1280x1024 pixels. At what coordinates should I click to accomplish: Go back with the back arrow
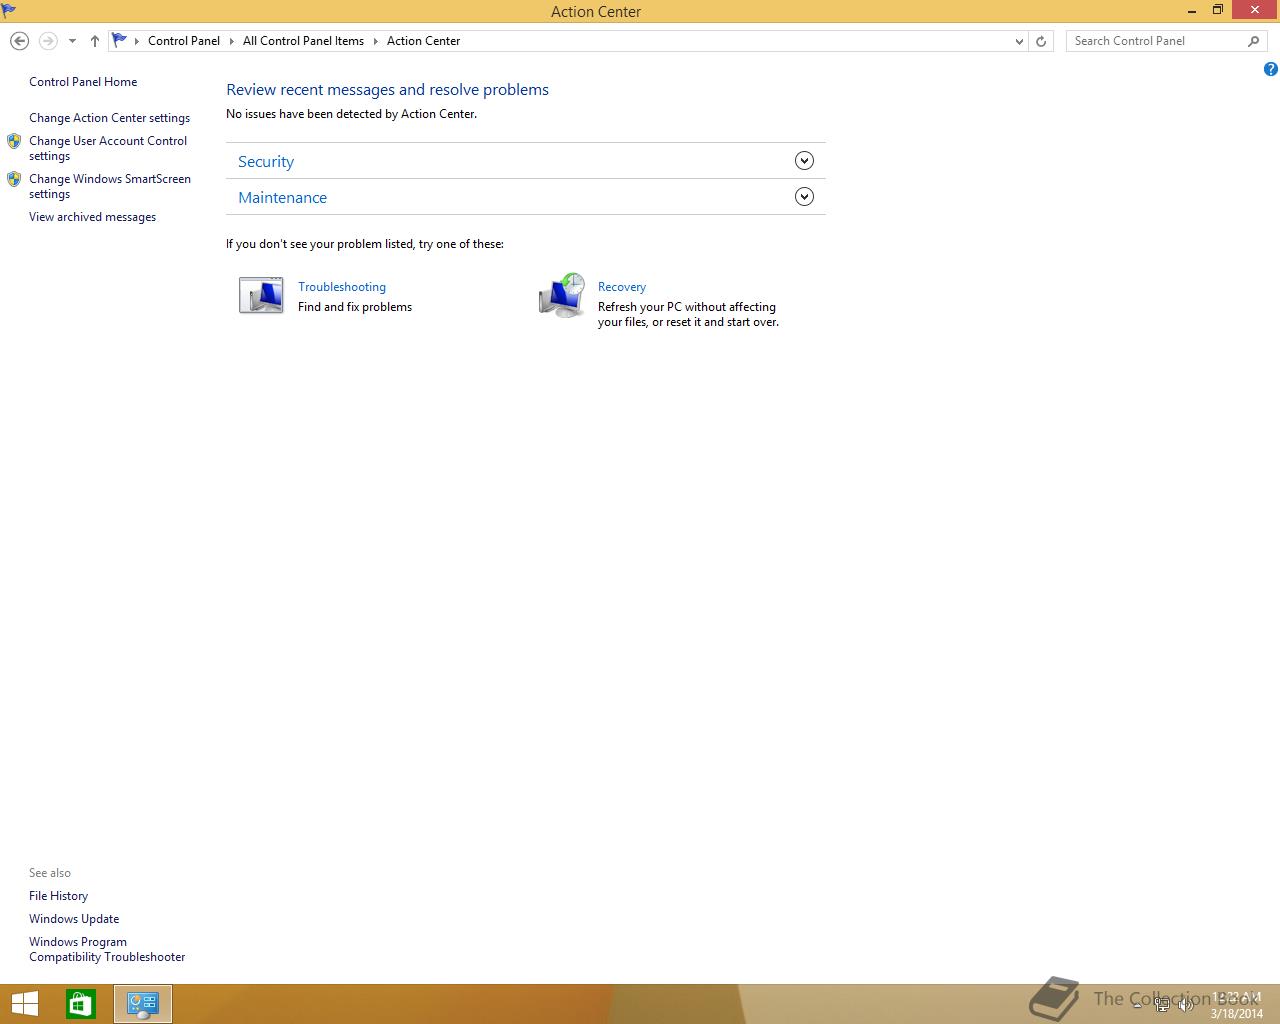point(19,41)
